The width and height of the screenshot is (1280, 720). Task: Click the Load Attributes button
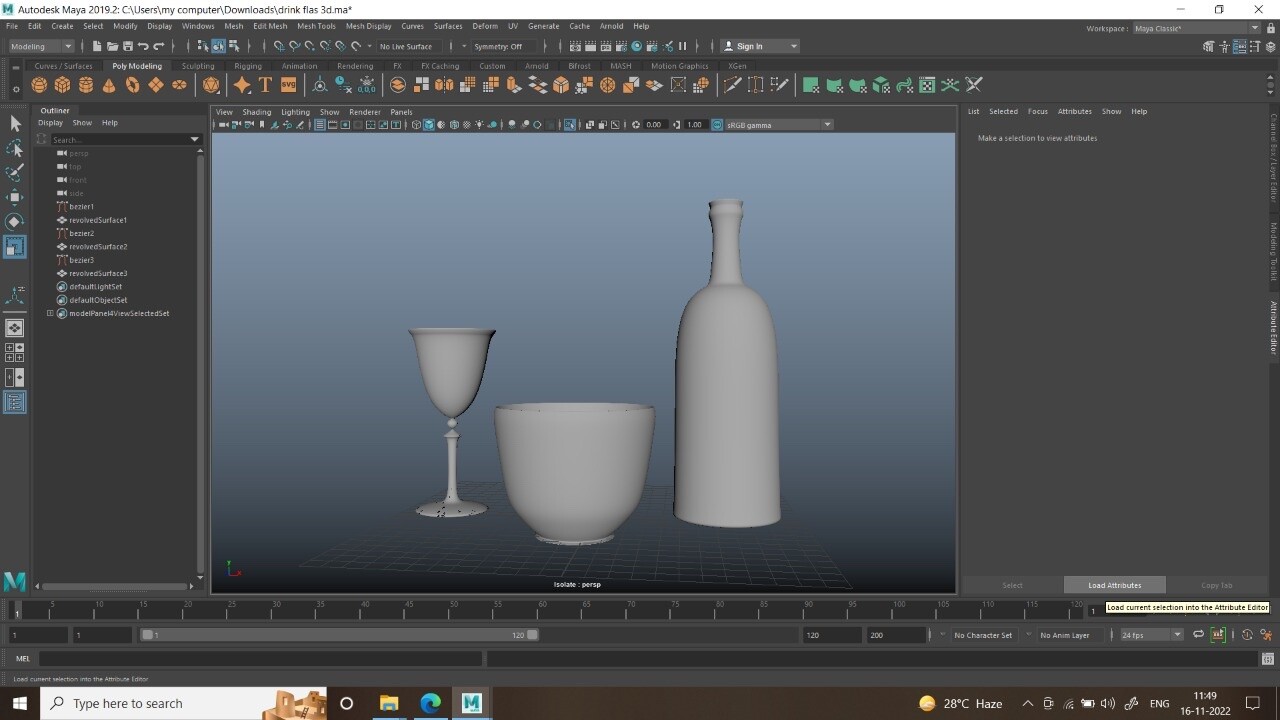tap(1114, 585)
